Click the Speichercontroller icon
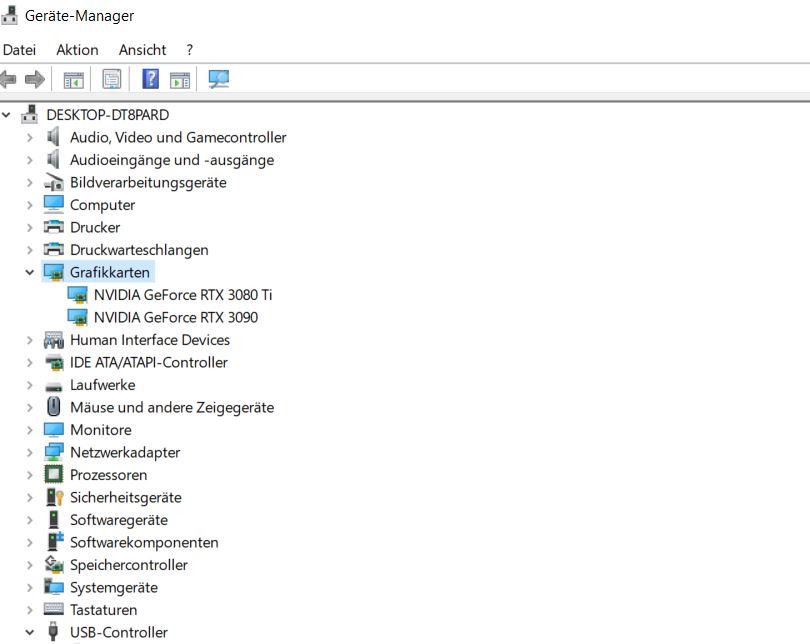810x644 pixels. (x=54, y=564)
